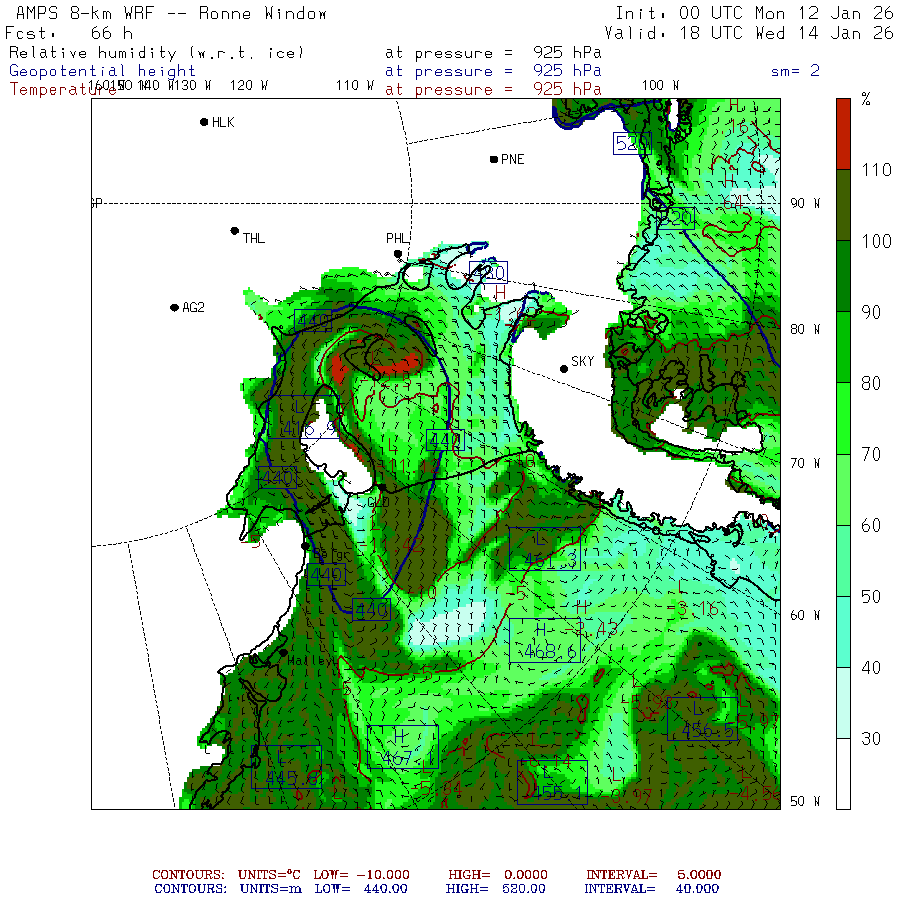Viewport: 900px width, 900px height.
Task: Click the 90 W longitude label
Action: pos(805,203)
